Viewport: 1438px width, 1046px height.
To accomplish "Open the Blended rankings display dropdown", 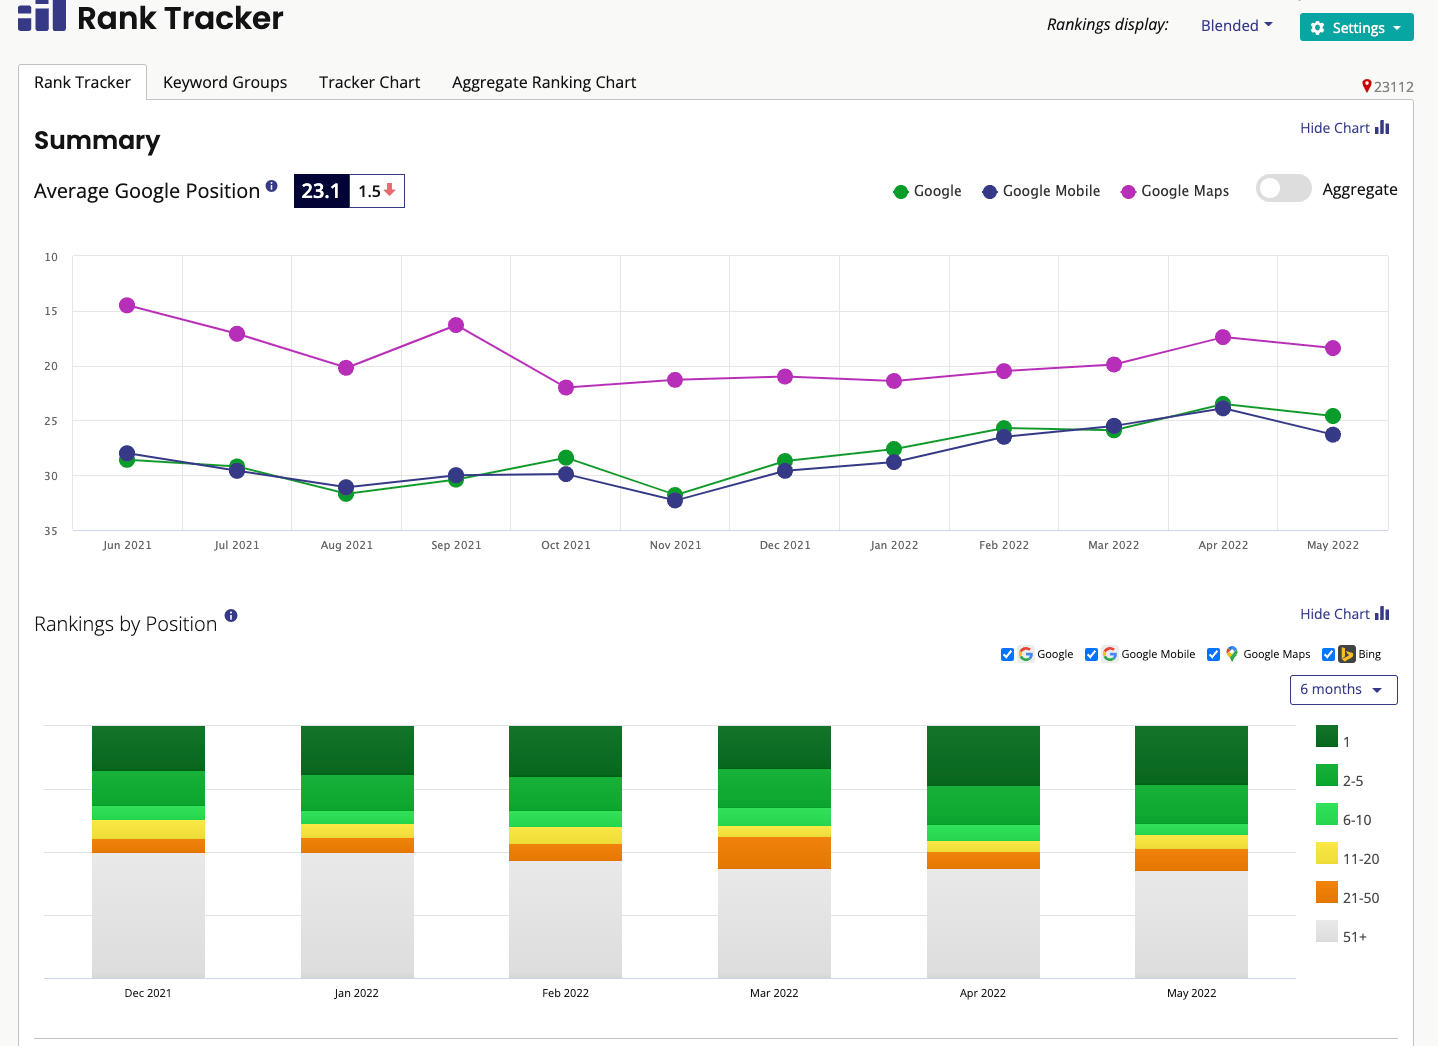I will (x=1237, y=26).
